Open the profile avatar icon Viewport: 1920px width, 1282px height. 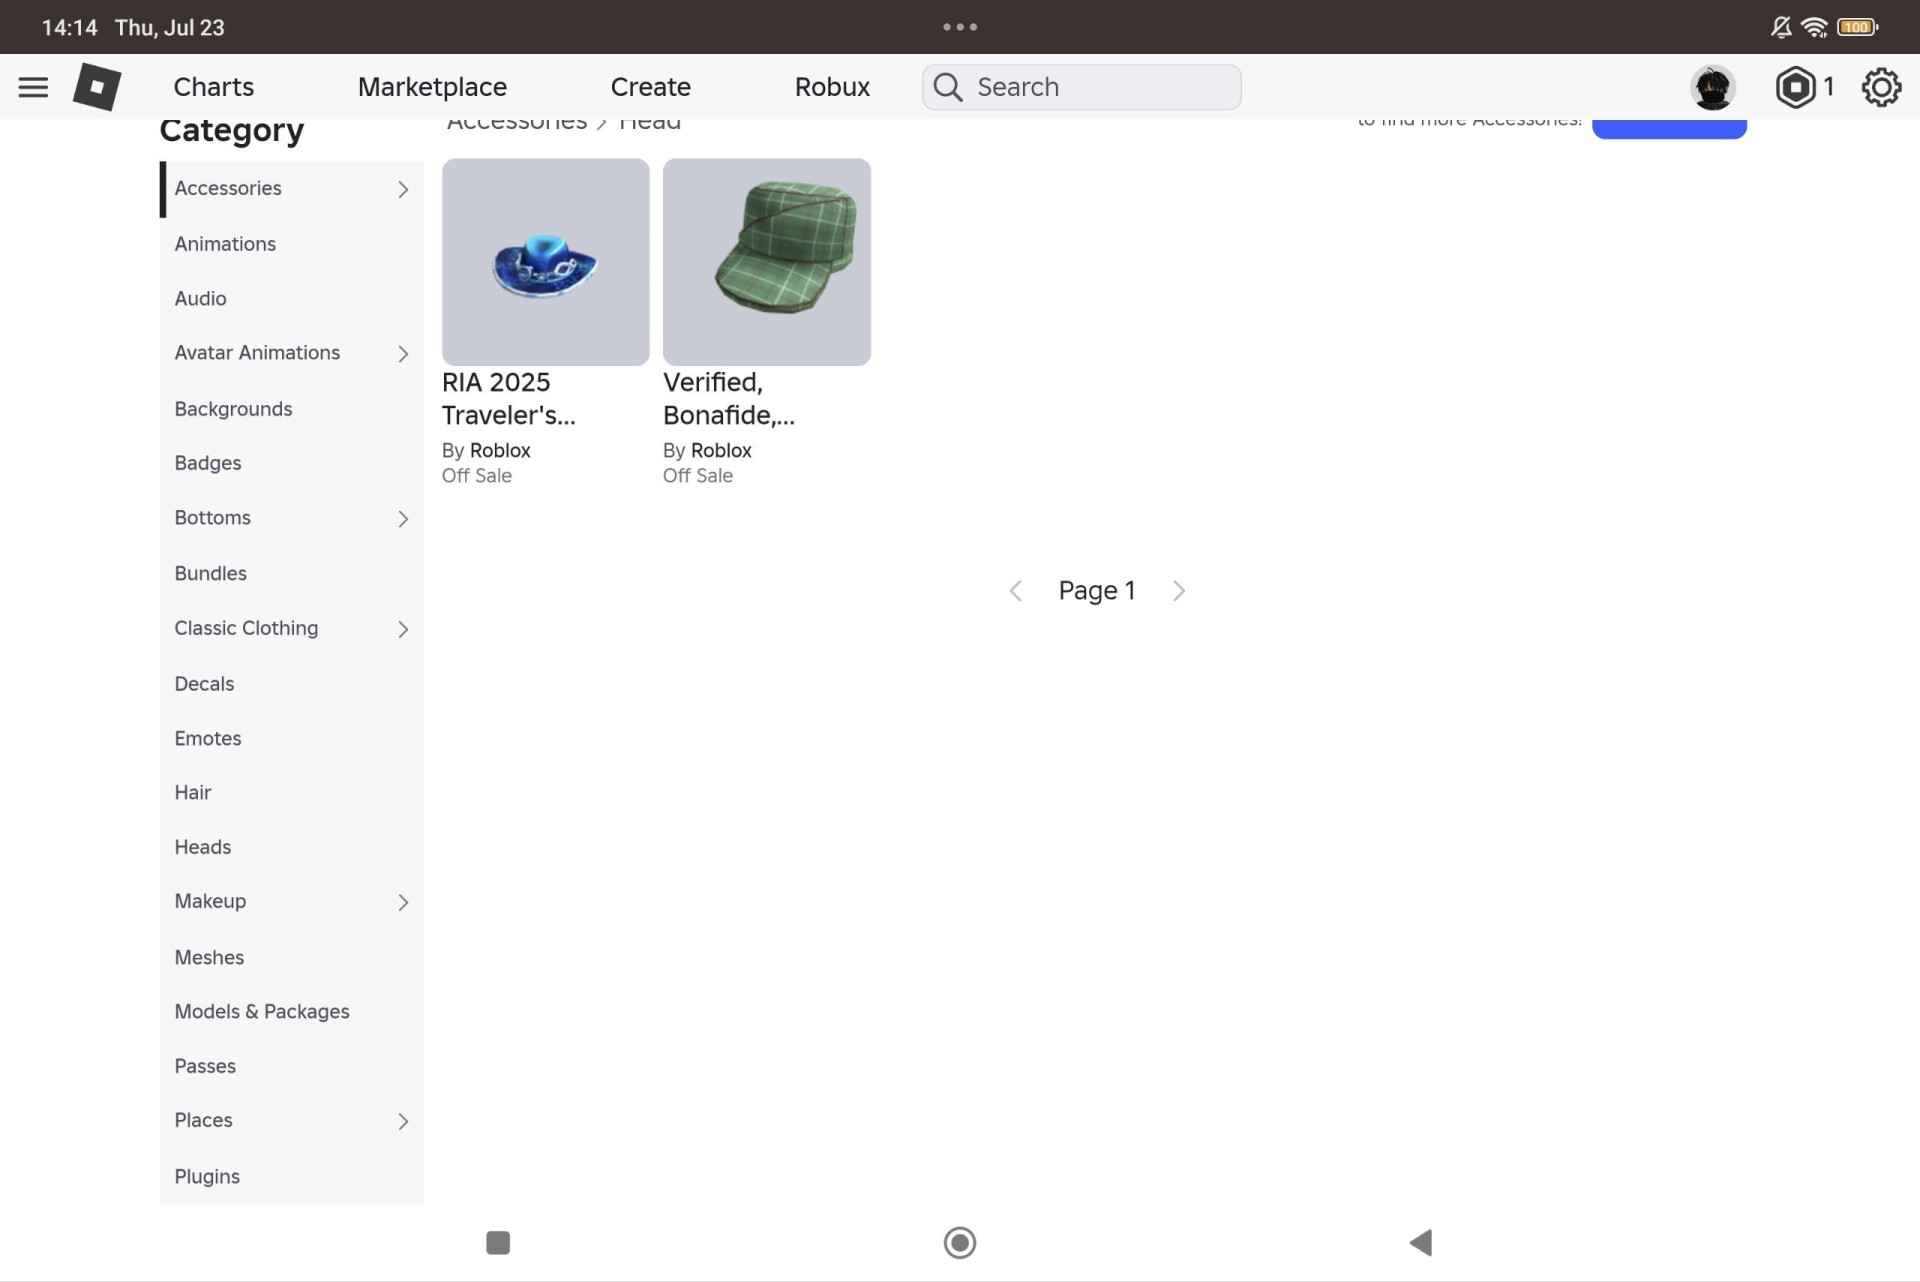click(x=1713, y=87)
